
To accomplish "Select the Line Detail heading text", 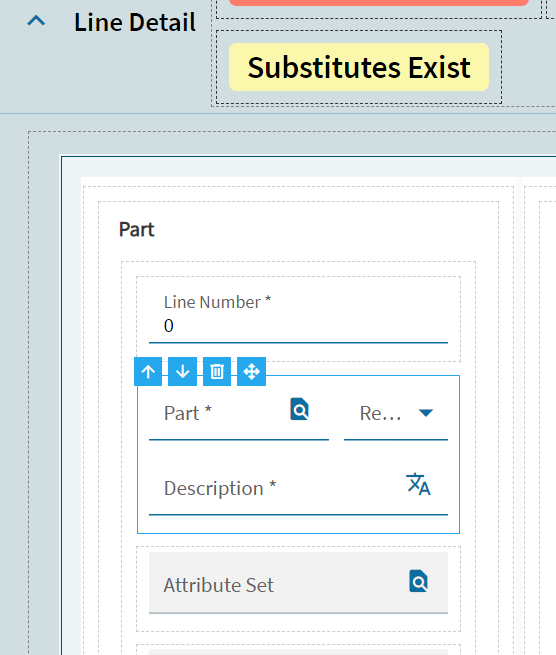I will pos(135,22).
